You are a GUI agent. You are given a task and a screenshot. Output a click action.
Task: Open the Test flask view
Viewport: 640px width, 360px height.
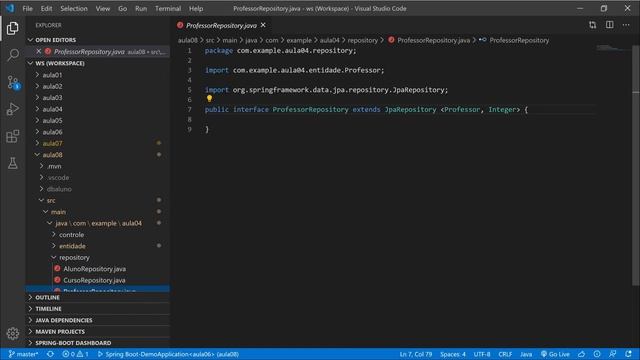[13, 163]
